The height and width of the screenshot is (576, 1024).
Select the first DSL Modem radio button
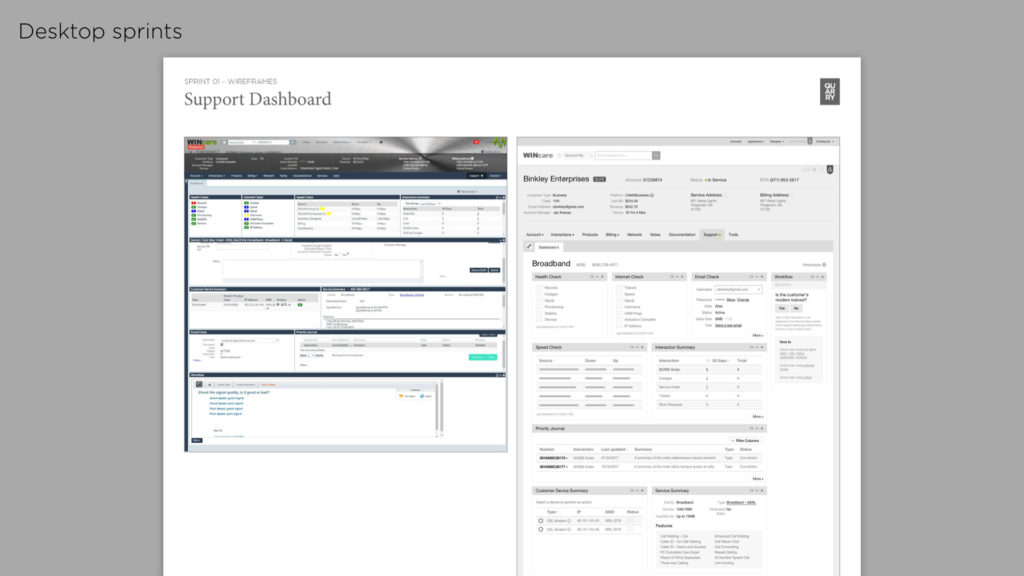point(541,521)
